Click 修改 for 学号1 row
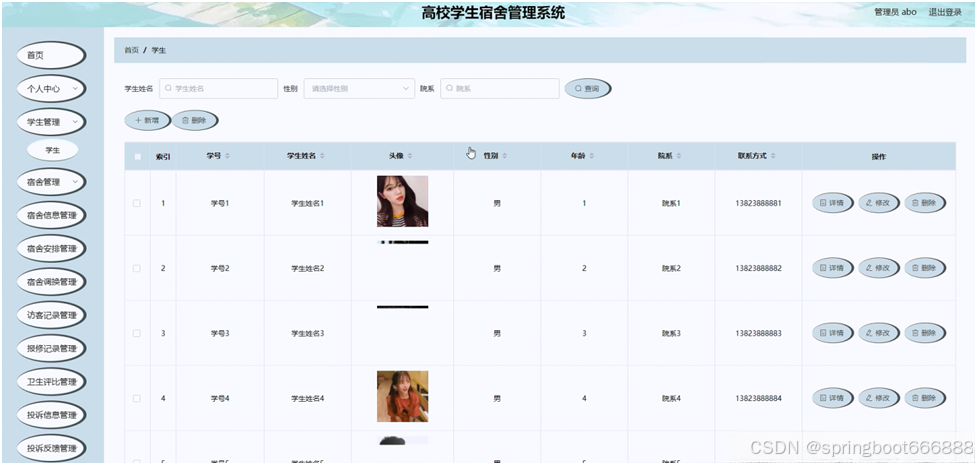 click(x=879, y=203)
